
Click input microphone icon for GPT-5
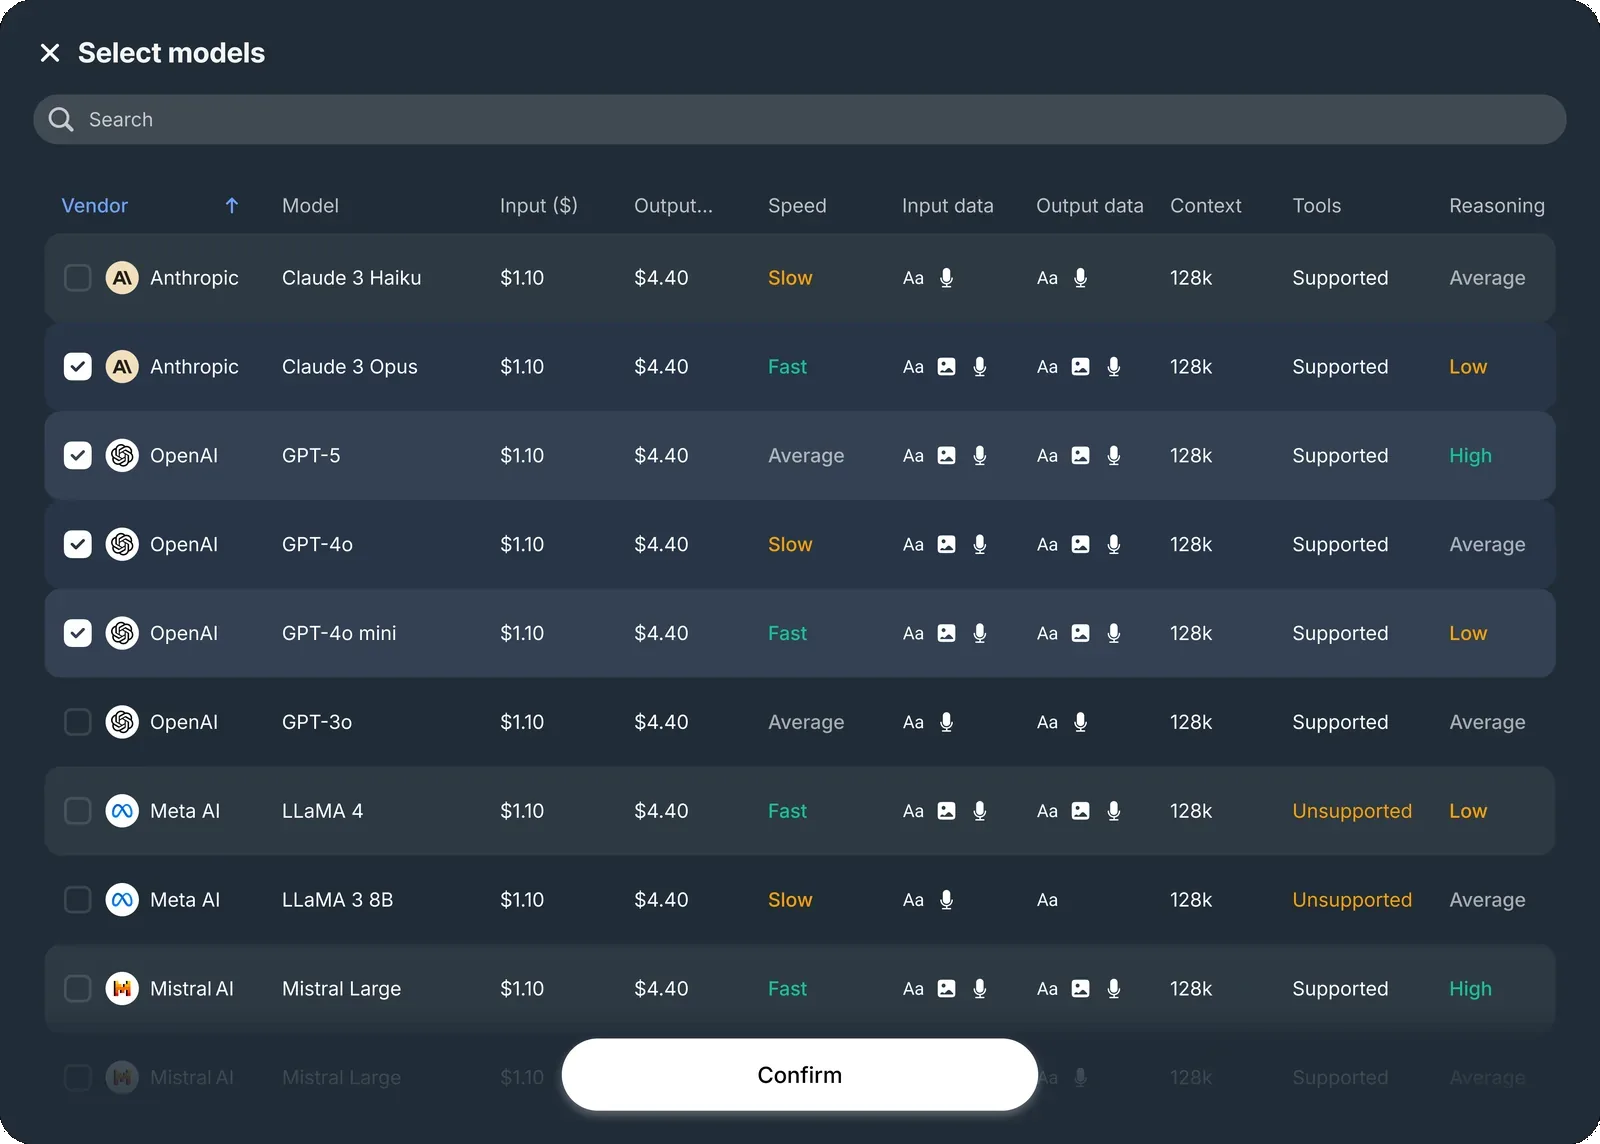pyautogui.click(x=980, y=456)
